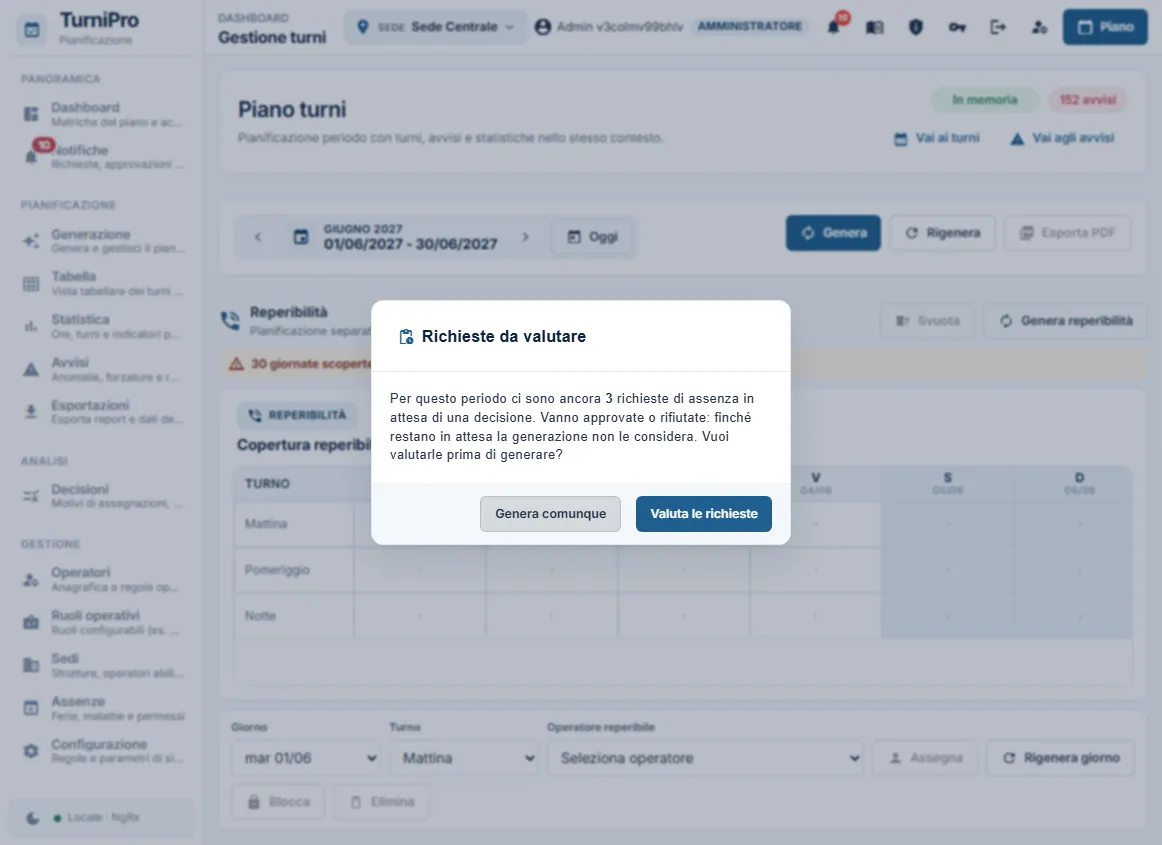The width and height of the screenshot is (1162, 845).
Task: Open the user settings icon in the header
Action: click(x=1039, y=27)
